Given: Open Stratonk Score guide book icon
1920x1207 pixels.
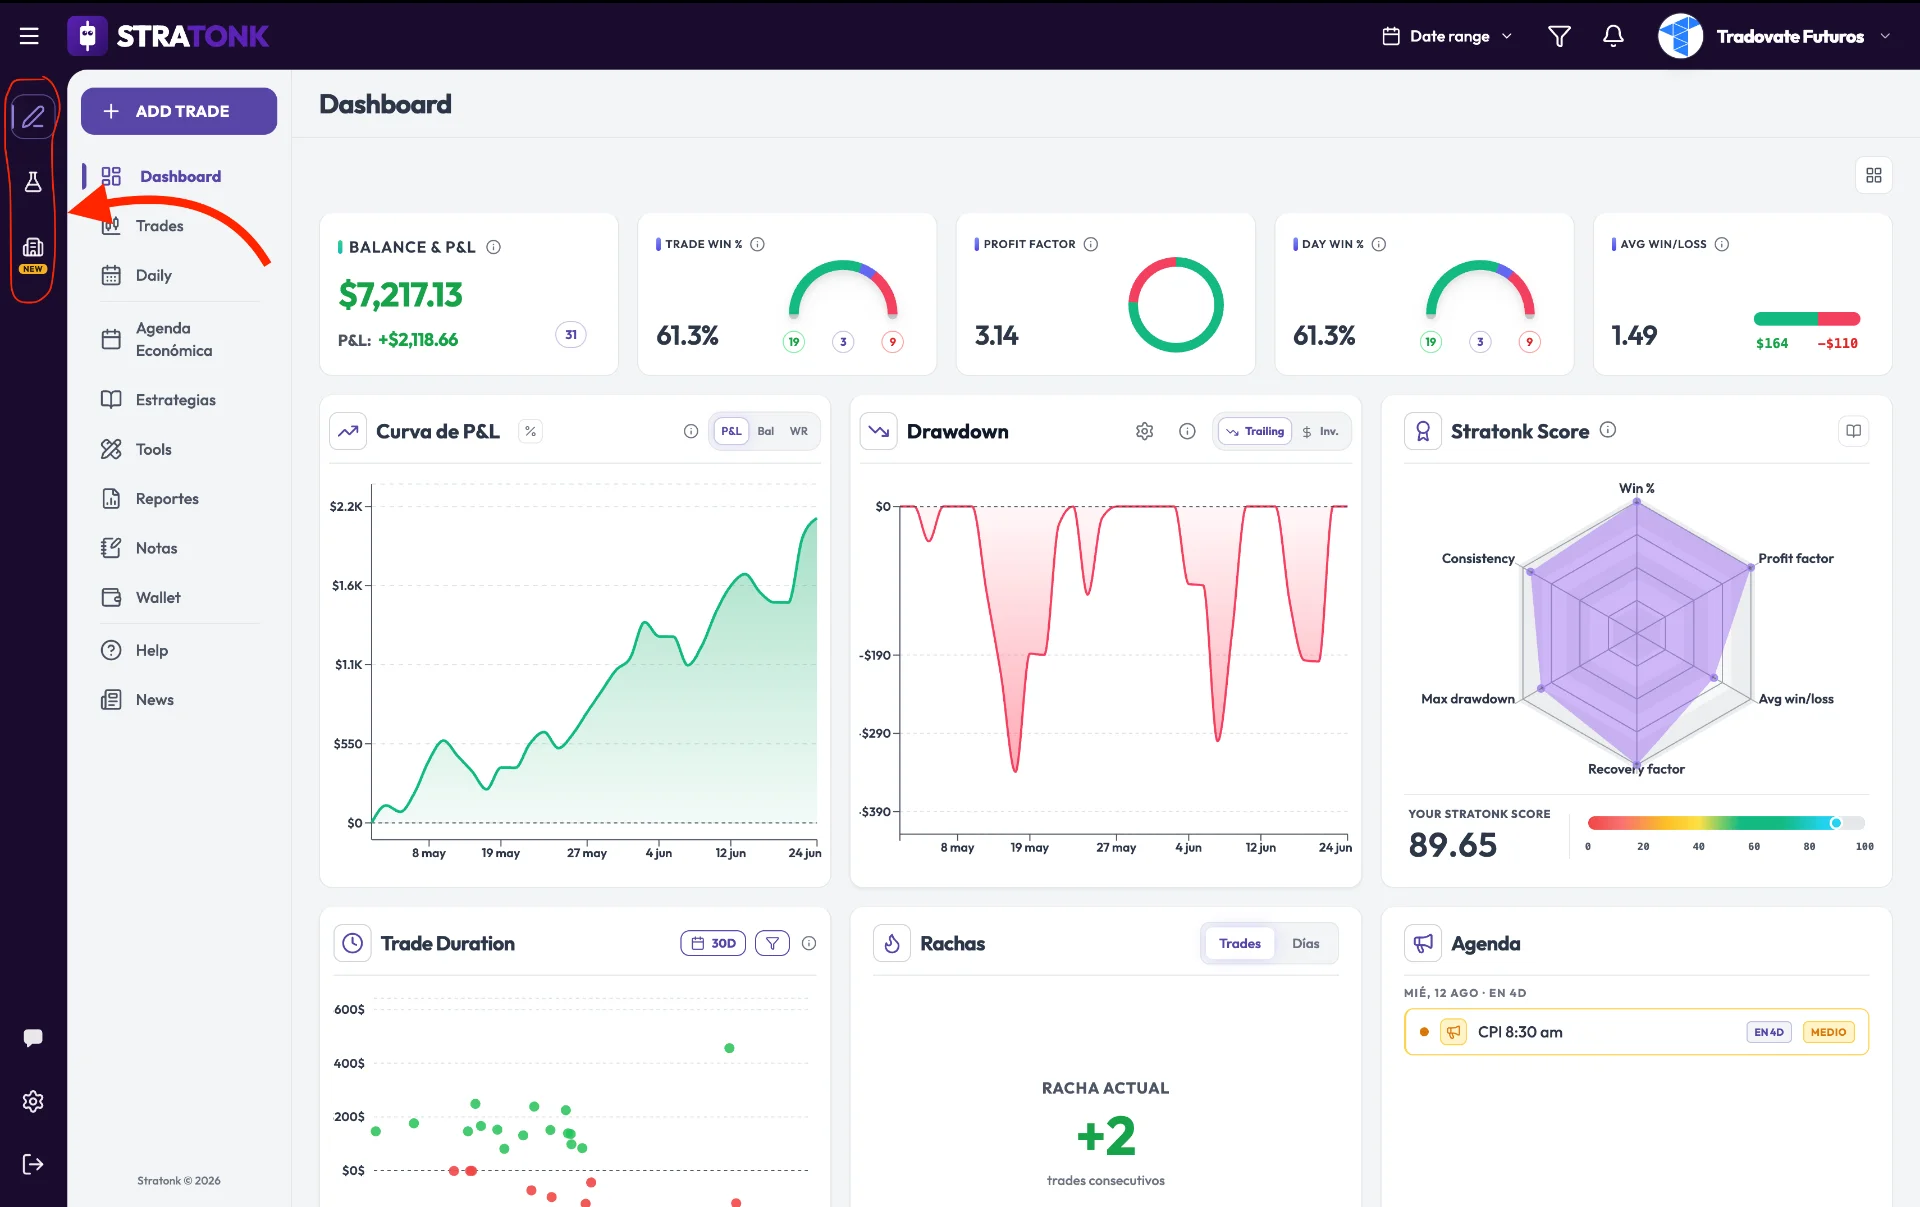Looking at the screenshot, I should pos(1853,431).
